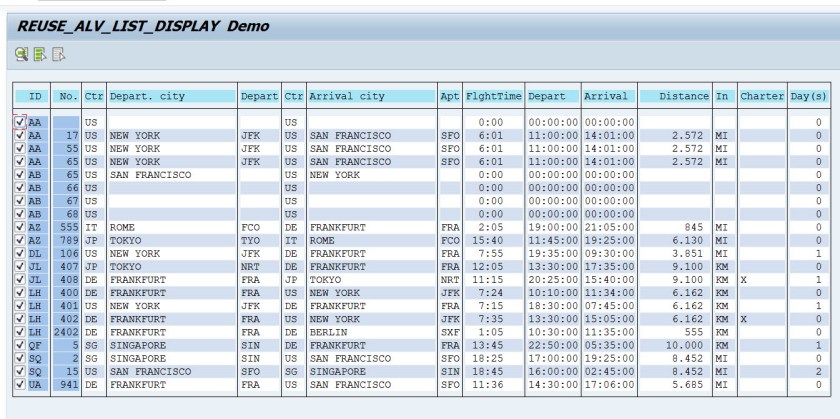Uncheck the AB 65 row checkbox
840x419 pixels.
pyautogui.click(x=20, y=175)
